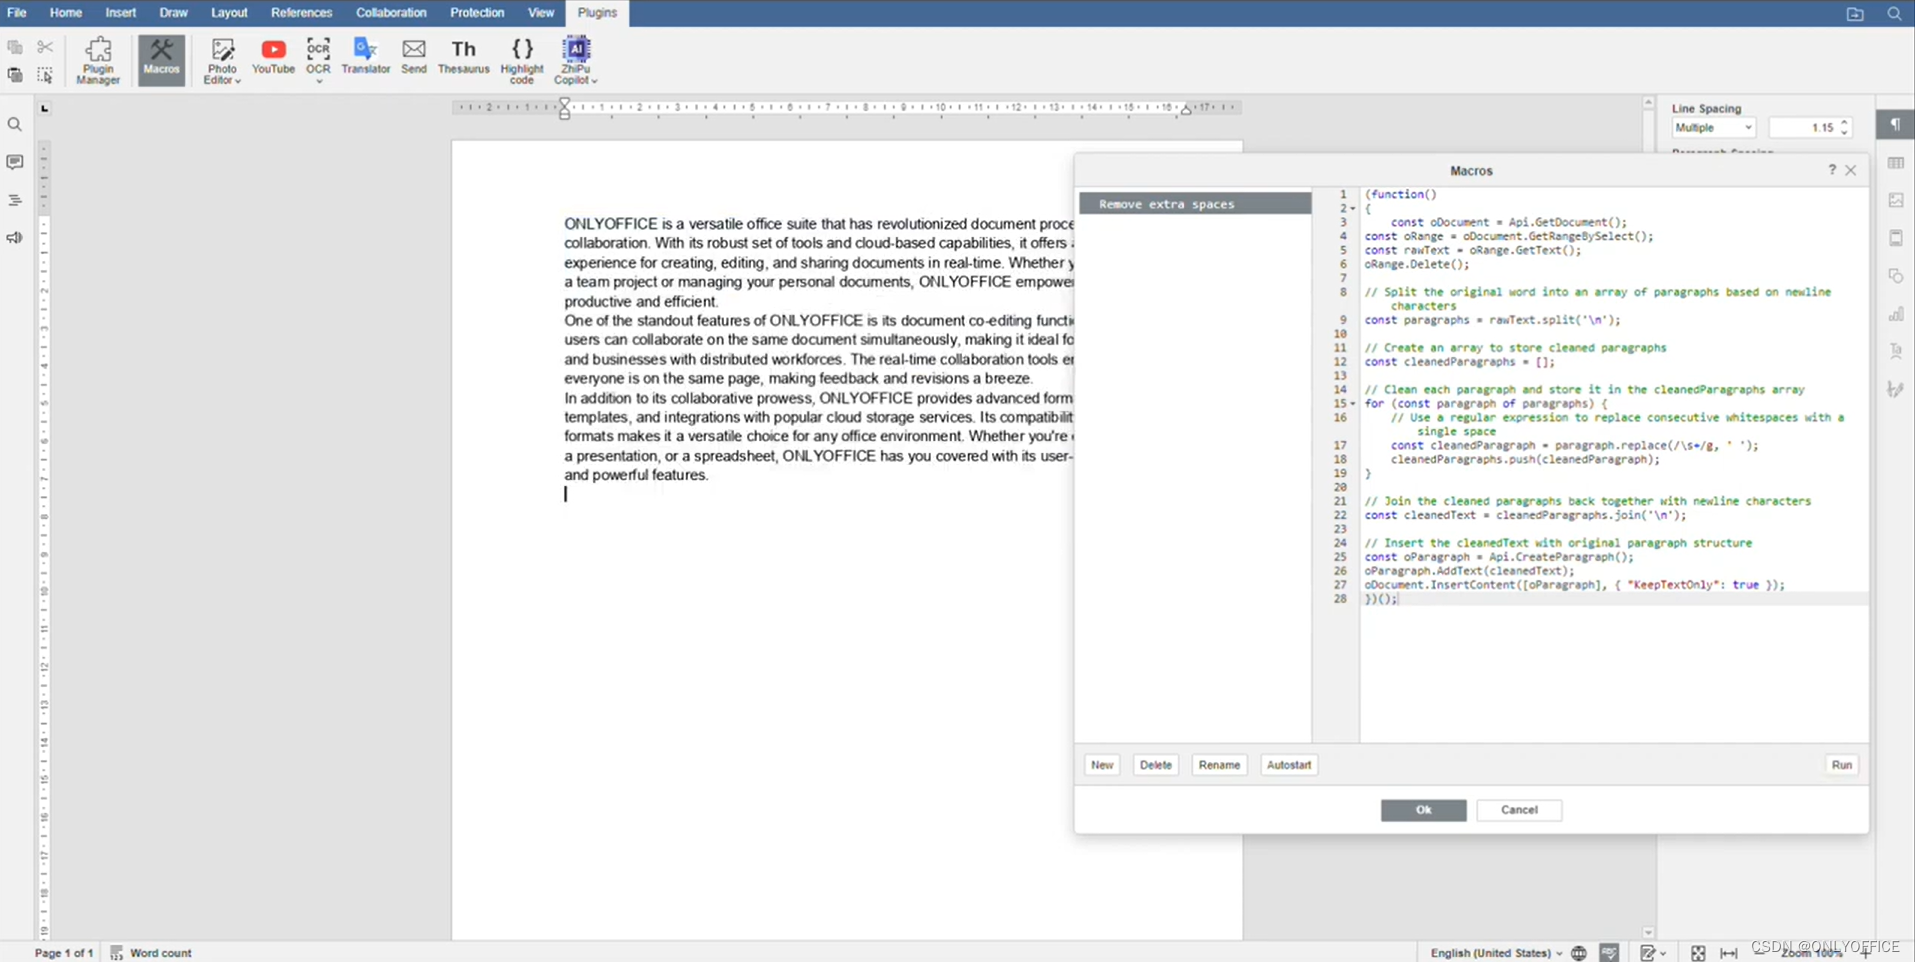This screenshot has height=962, width=1915.
Task: Open the ZhiPu Copilot plugin
Action: click(576, 61)
